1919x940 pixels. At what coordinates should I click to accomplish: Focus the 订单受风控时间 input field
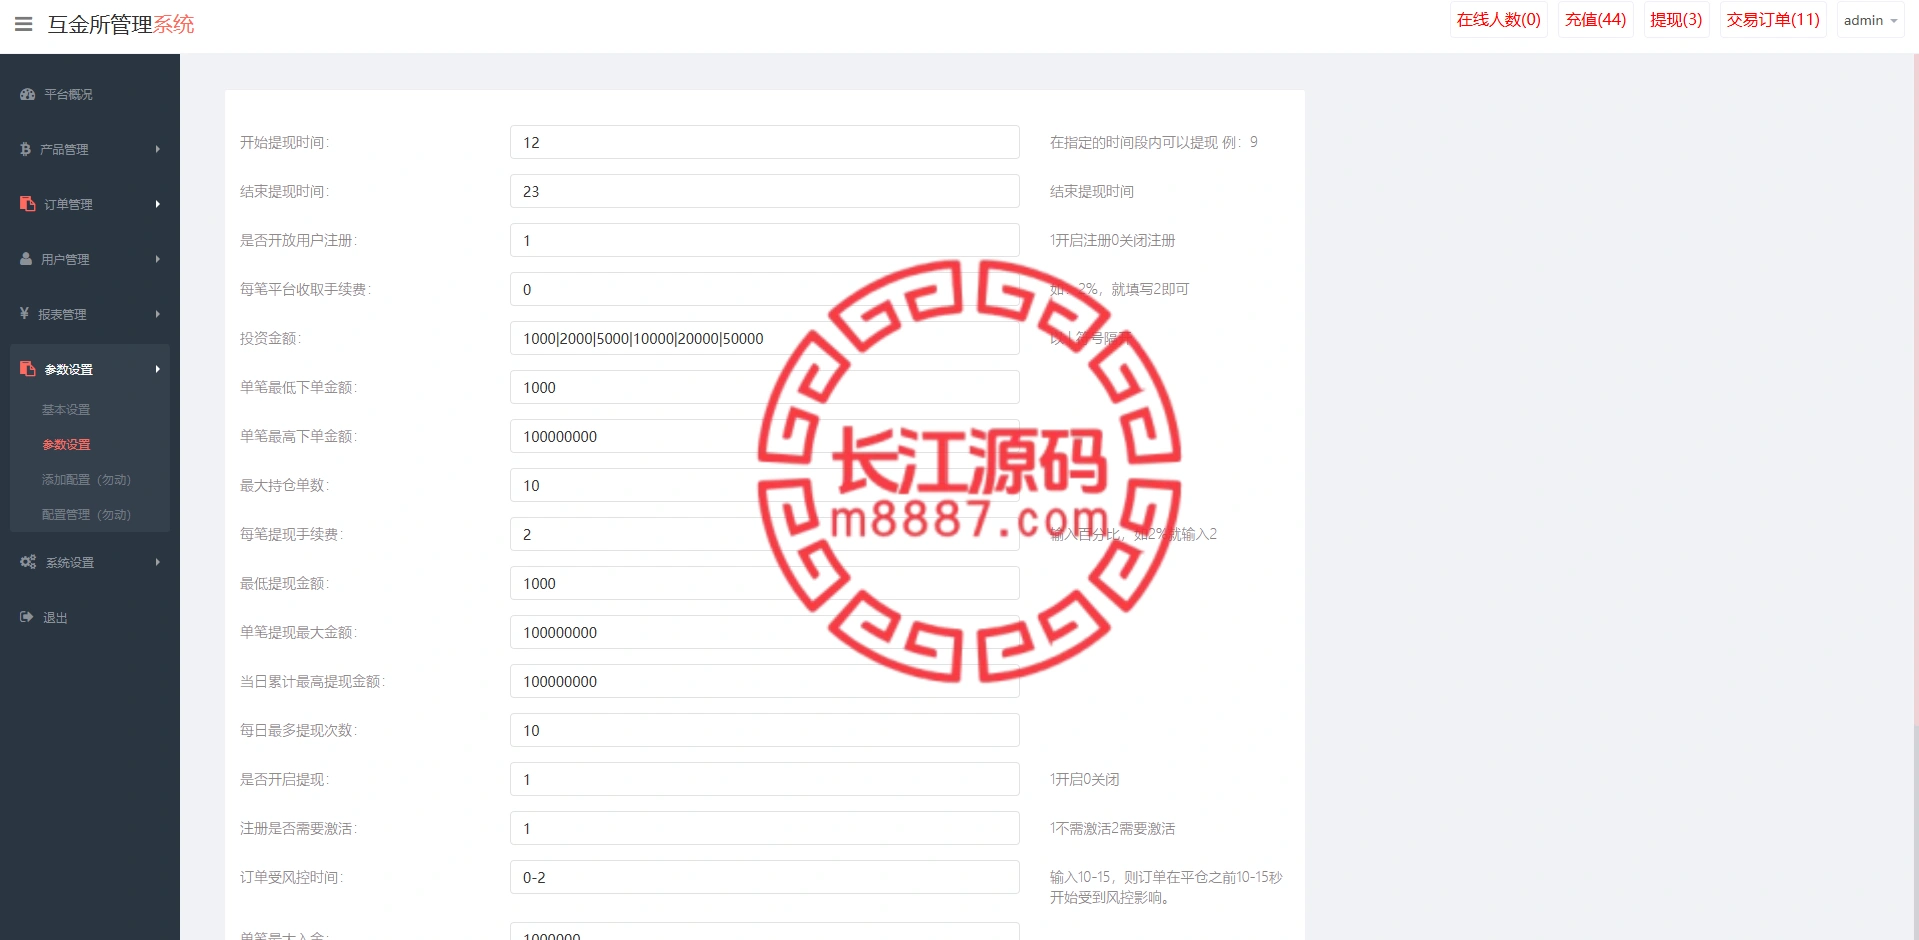(x=764, y=877)
